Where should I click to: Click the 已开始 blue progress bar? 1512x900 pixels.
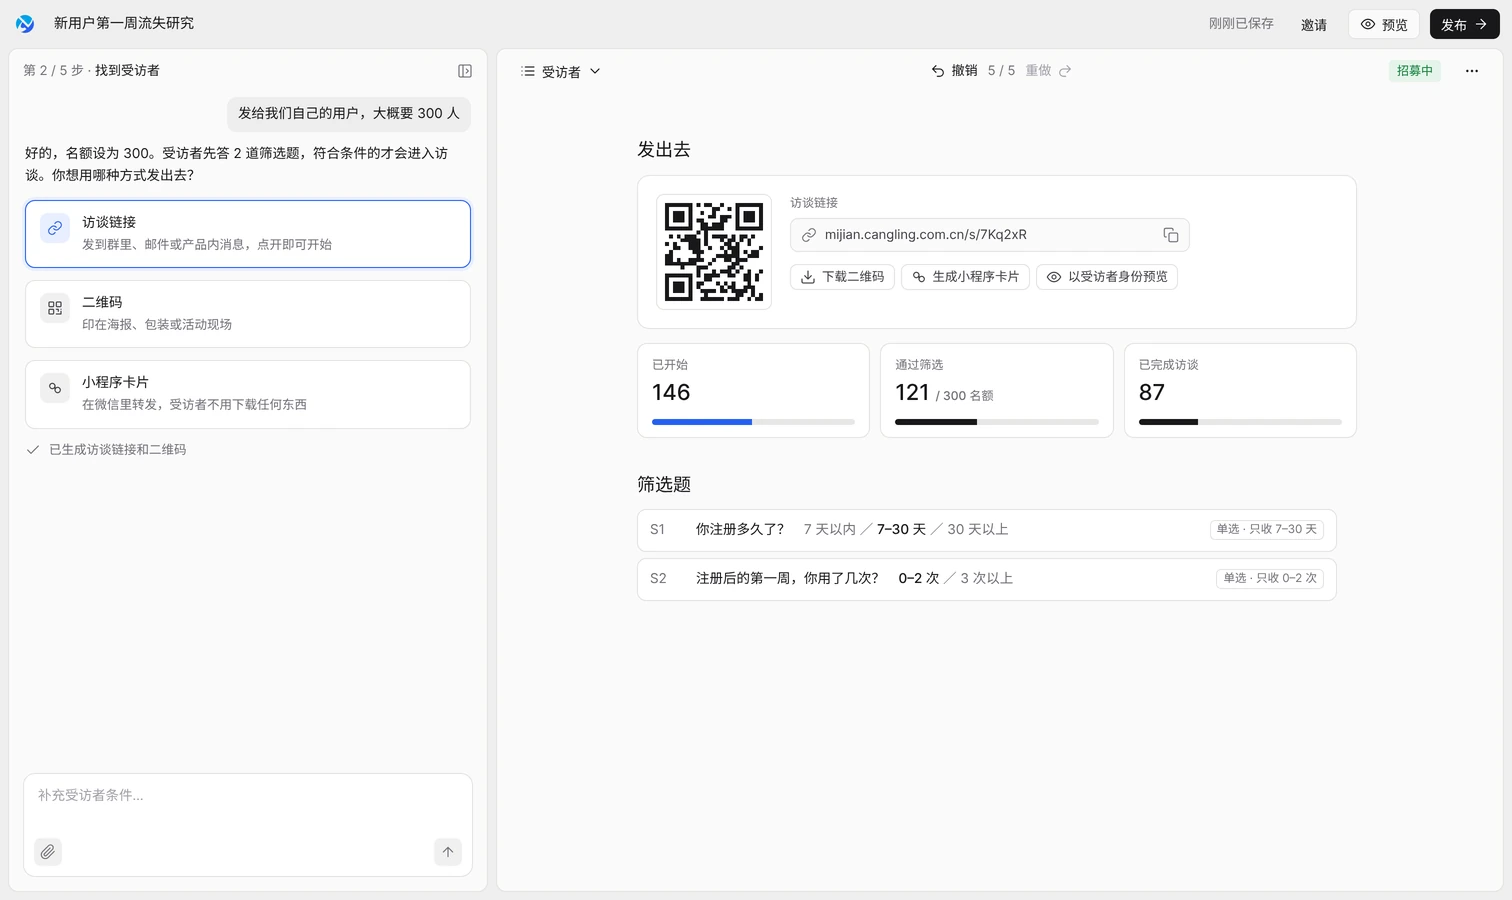pyautogui.click(x=753, y=422)
